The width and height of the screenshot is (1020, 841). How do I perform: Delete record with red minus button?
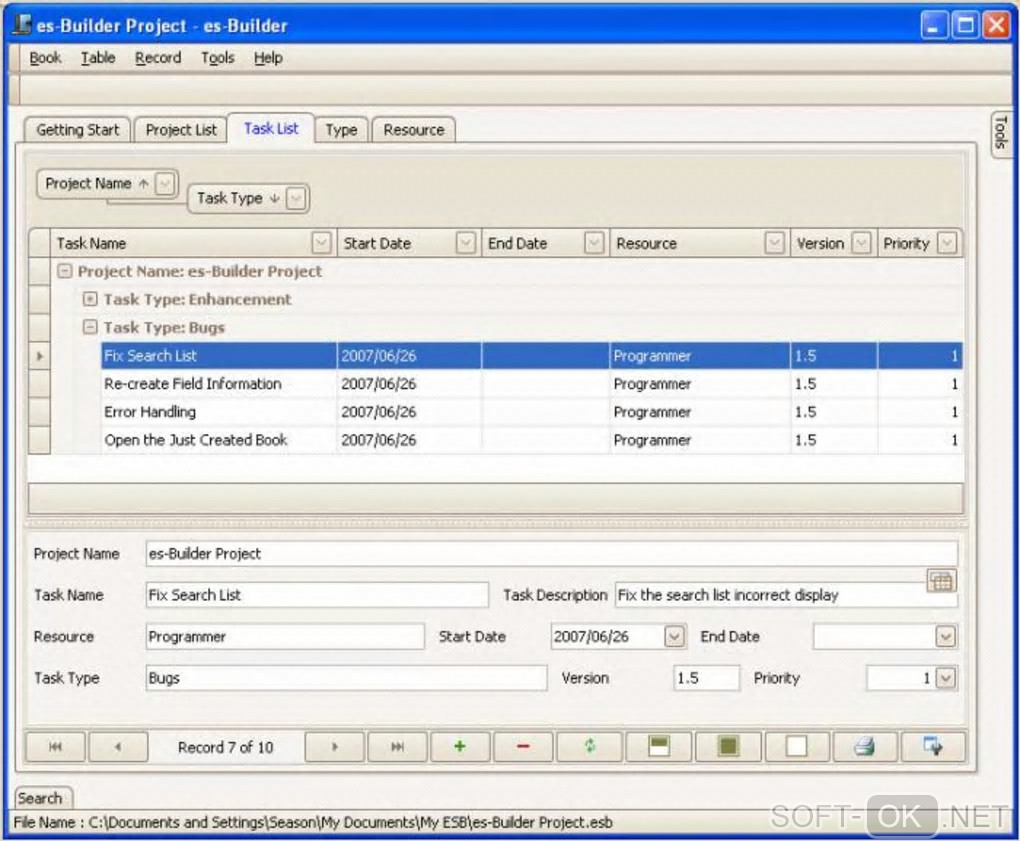point(523,747)
